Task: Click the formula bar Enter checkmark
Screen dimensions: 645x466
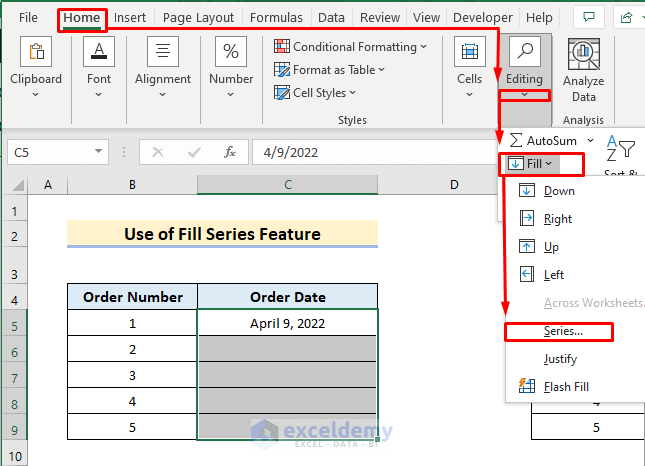Action: coord(194,153)
